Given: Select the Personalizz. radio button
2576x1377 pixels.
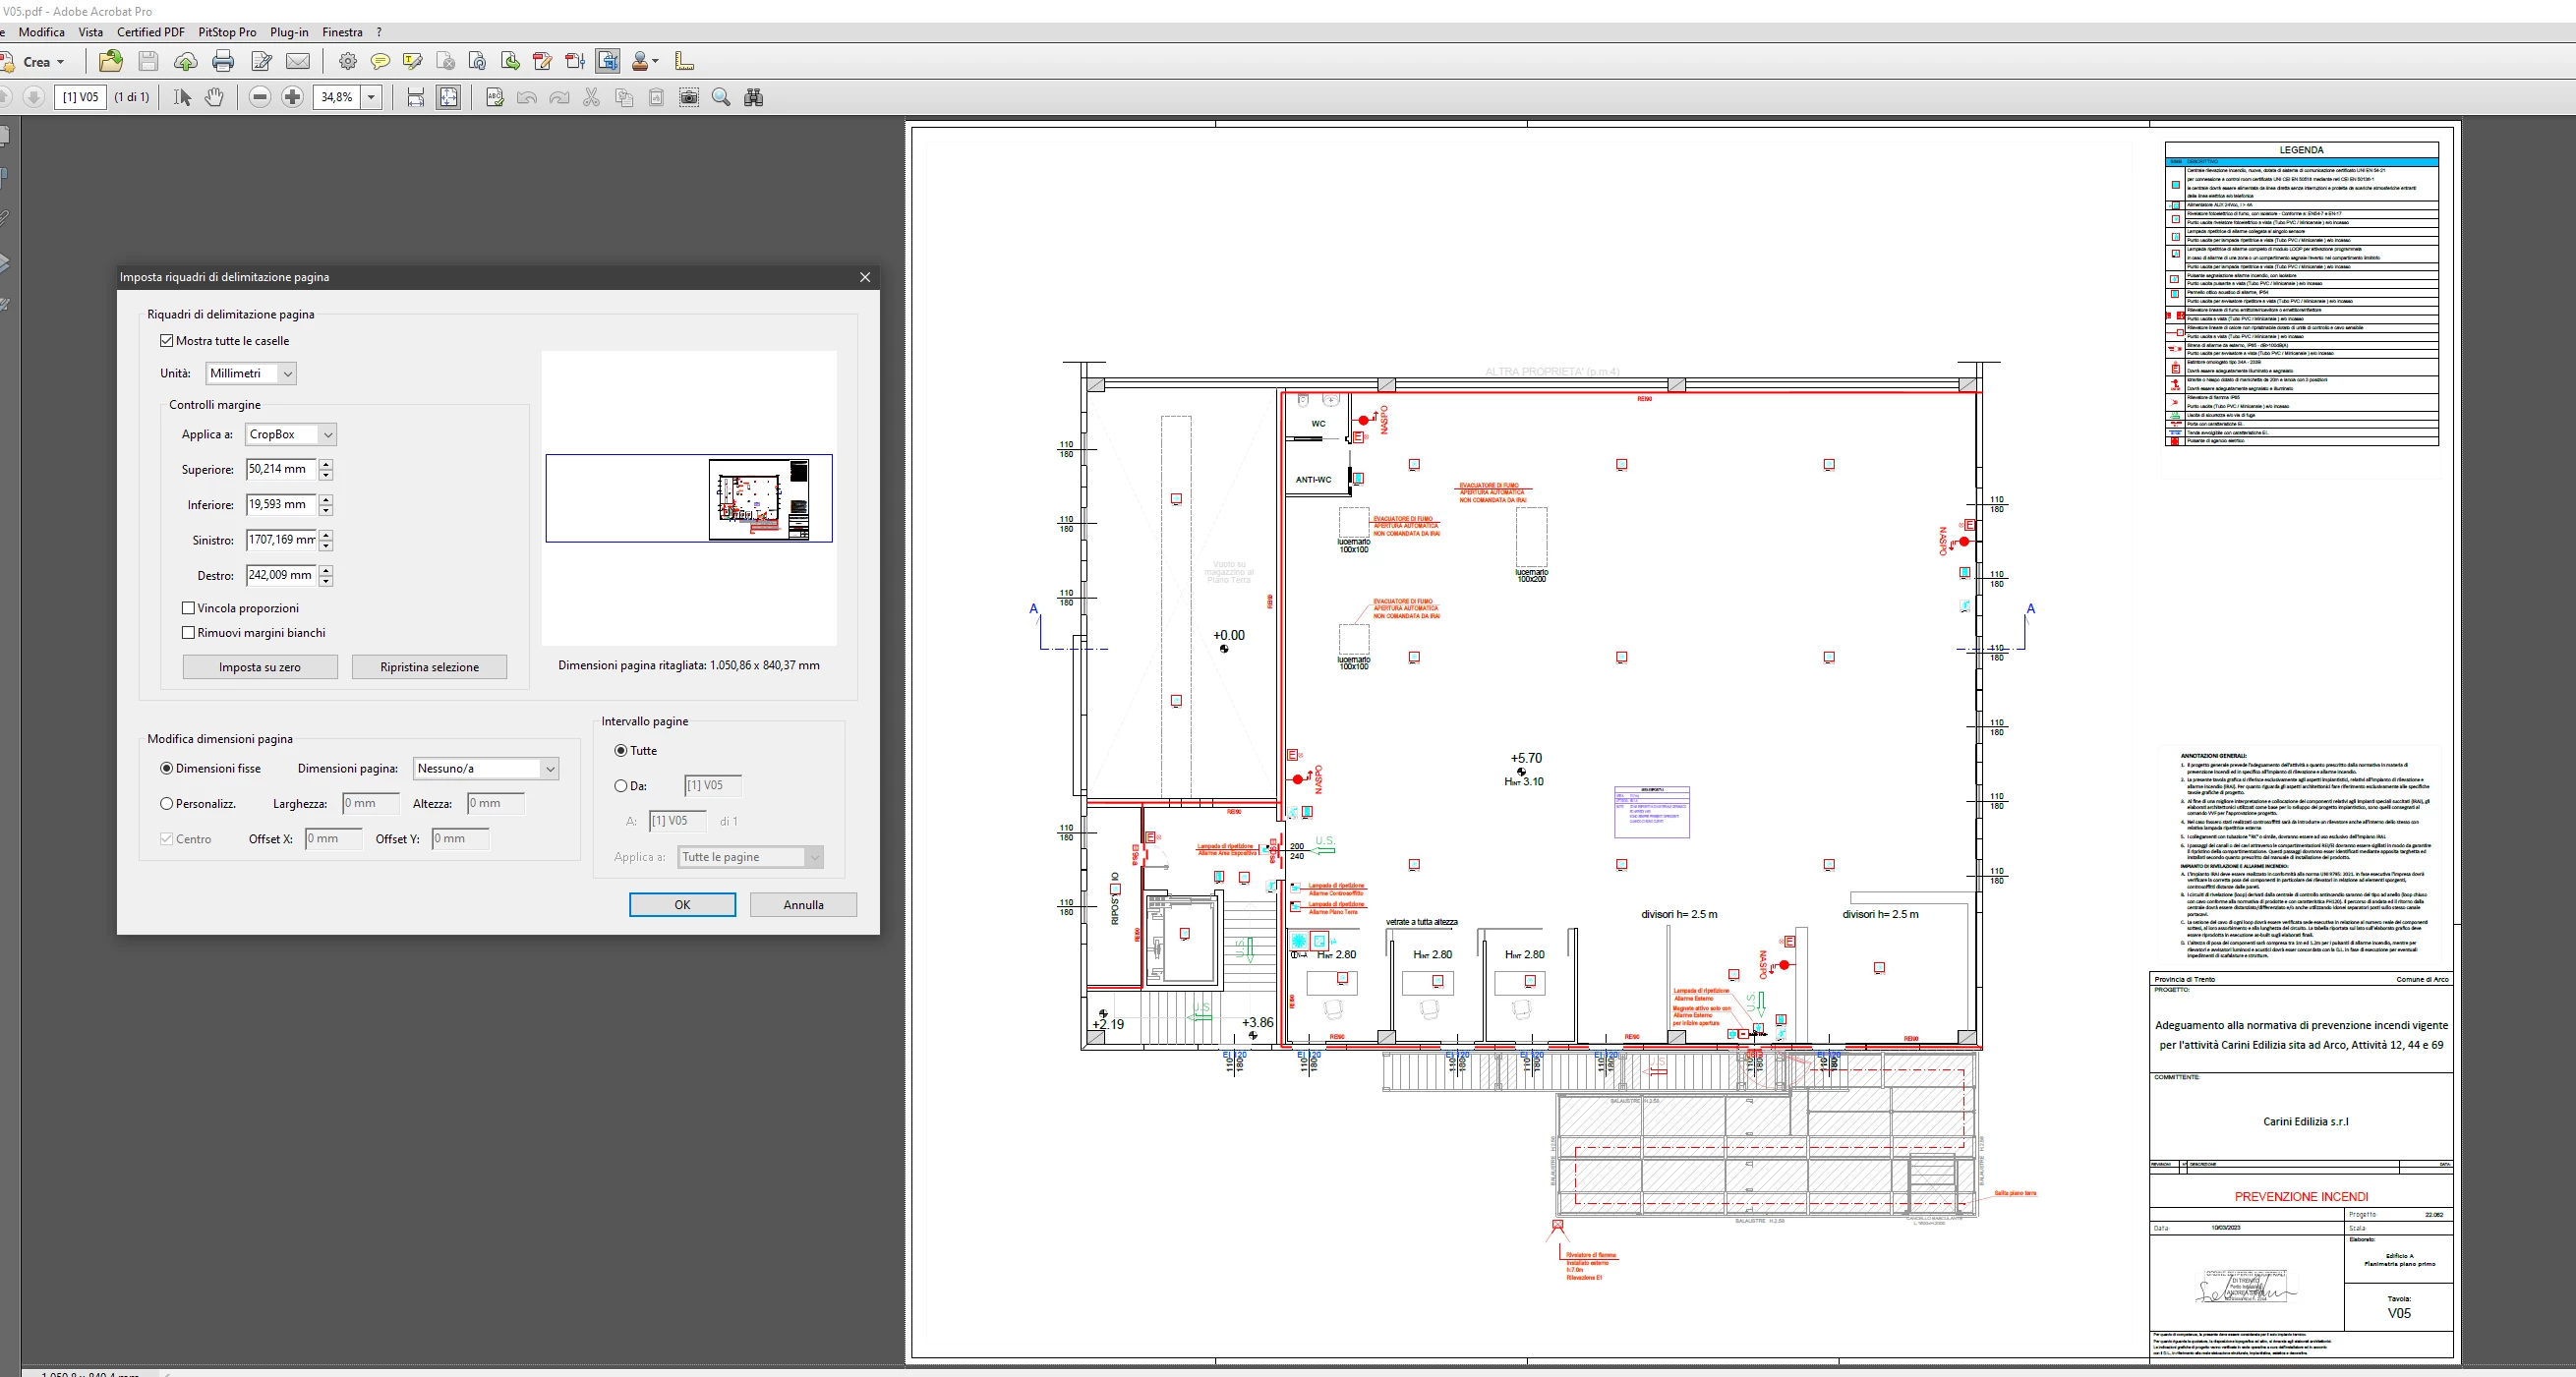Looking at the screenshot, I should point(167,803).
